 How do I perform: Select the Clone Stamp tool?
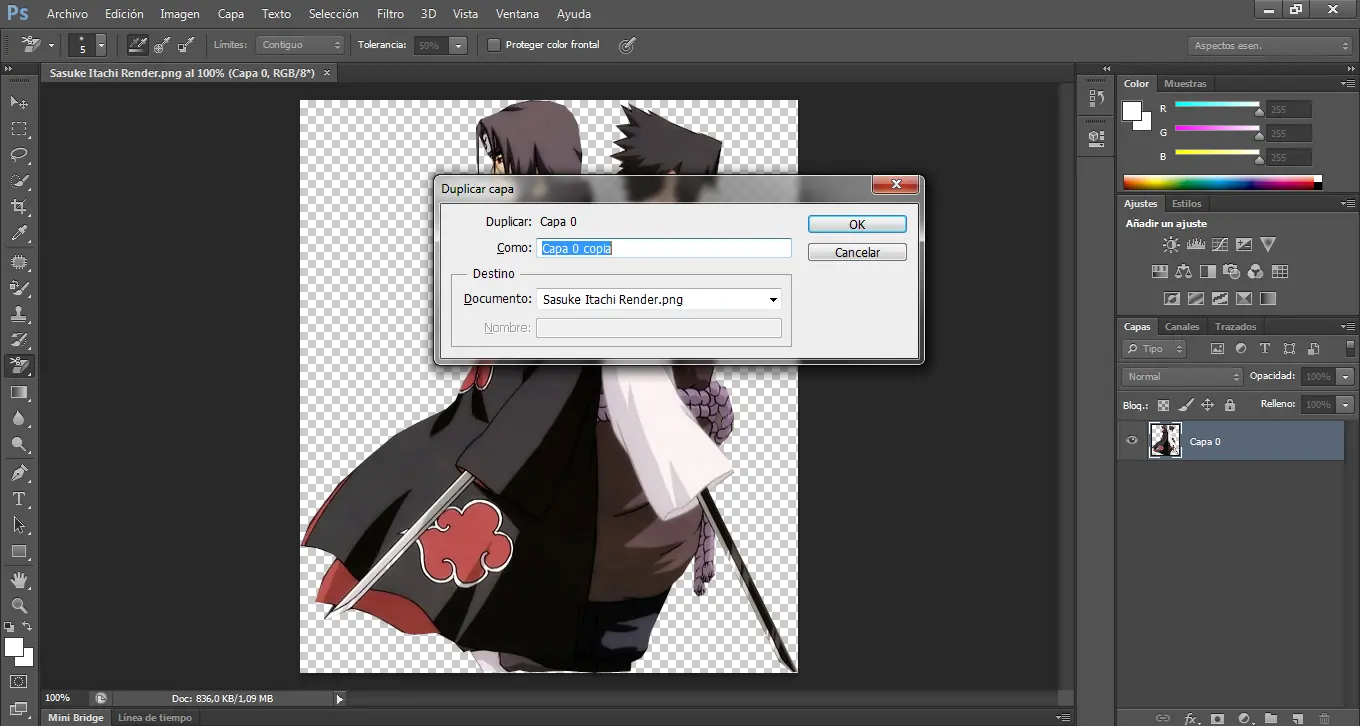19,314
